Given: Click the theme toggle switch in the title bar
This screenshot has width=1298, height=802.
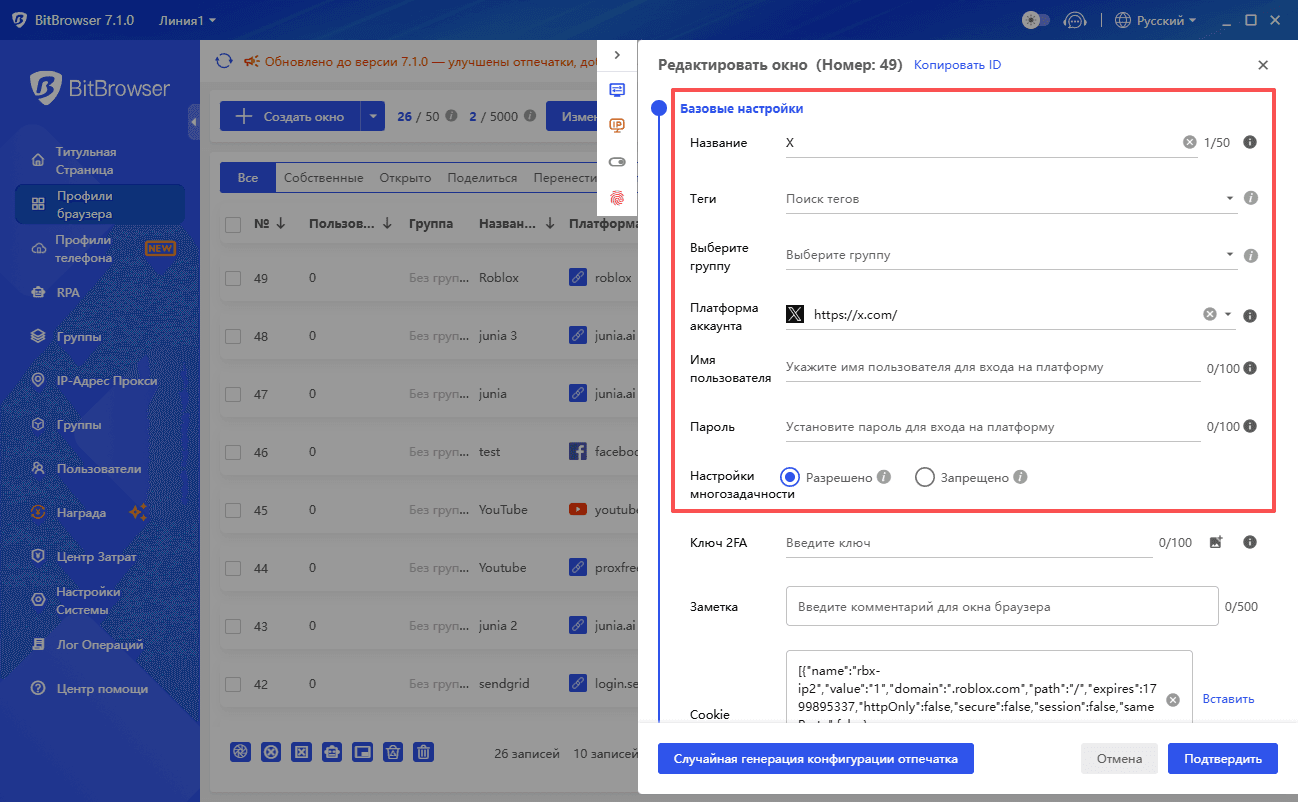Looking at the screenshot, I should tap(1035, 19).
